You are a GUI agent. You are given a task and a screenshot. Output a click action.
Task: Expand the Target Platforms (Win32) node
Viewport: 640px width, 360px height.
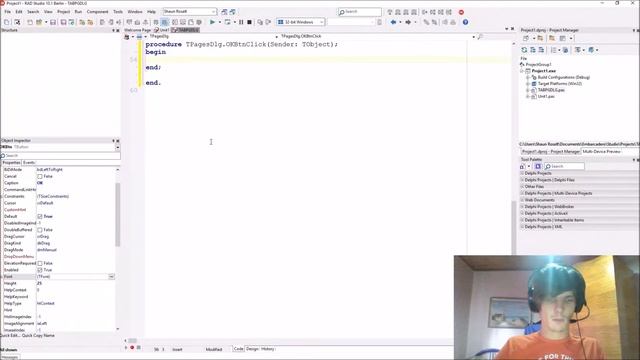tap(528, 84)
